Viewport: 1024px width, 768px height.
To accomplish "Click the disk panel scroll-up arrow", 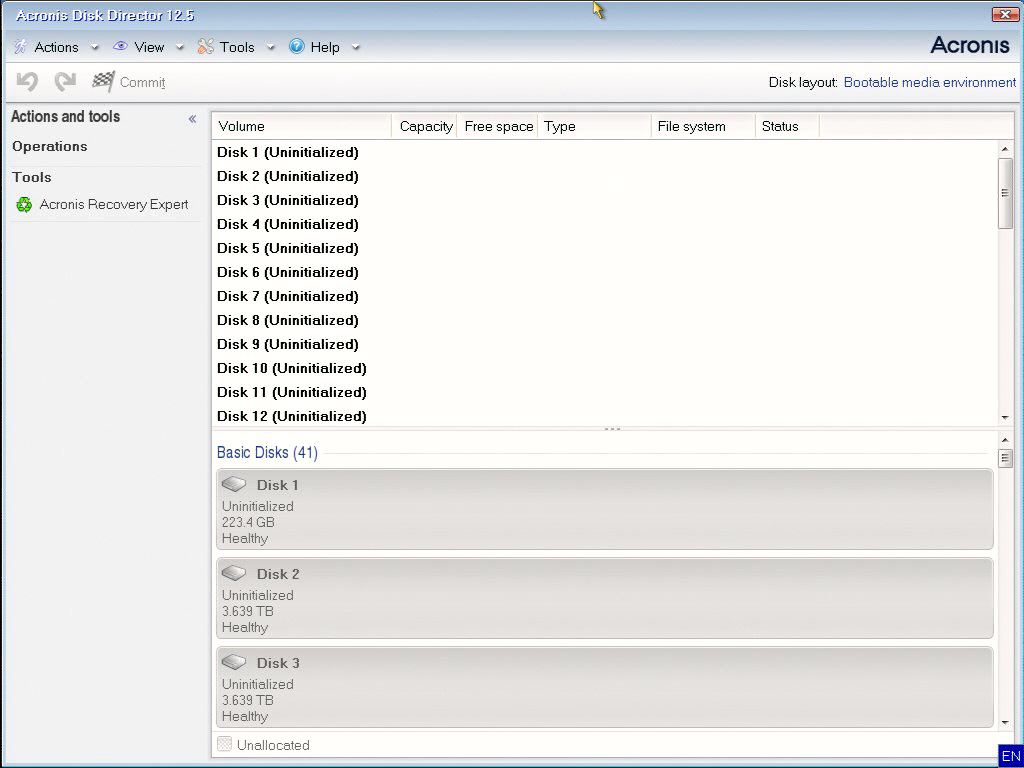I will (x=1005, y=440).
